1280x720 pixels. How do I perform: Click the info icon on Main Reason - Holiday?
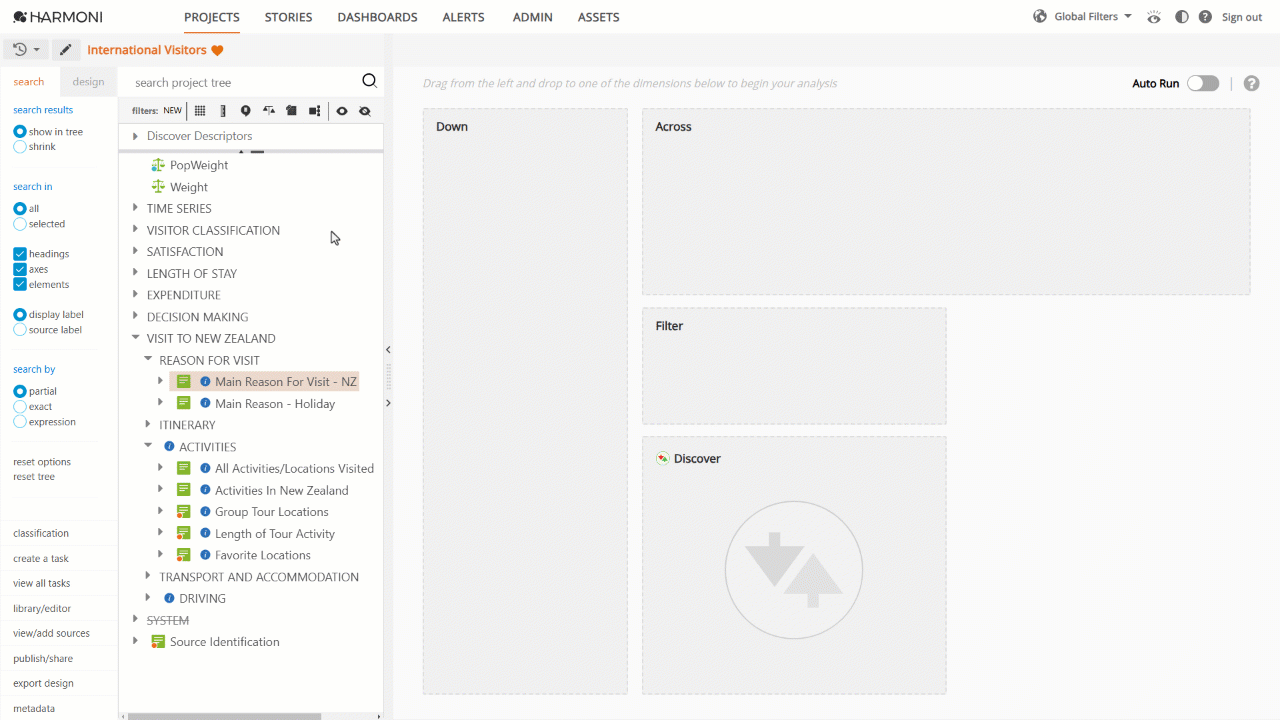coord(205,403)
